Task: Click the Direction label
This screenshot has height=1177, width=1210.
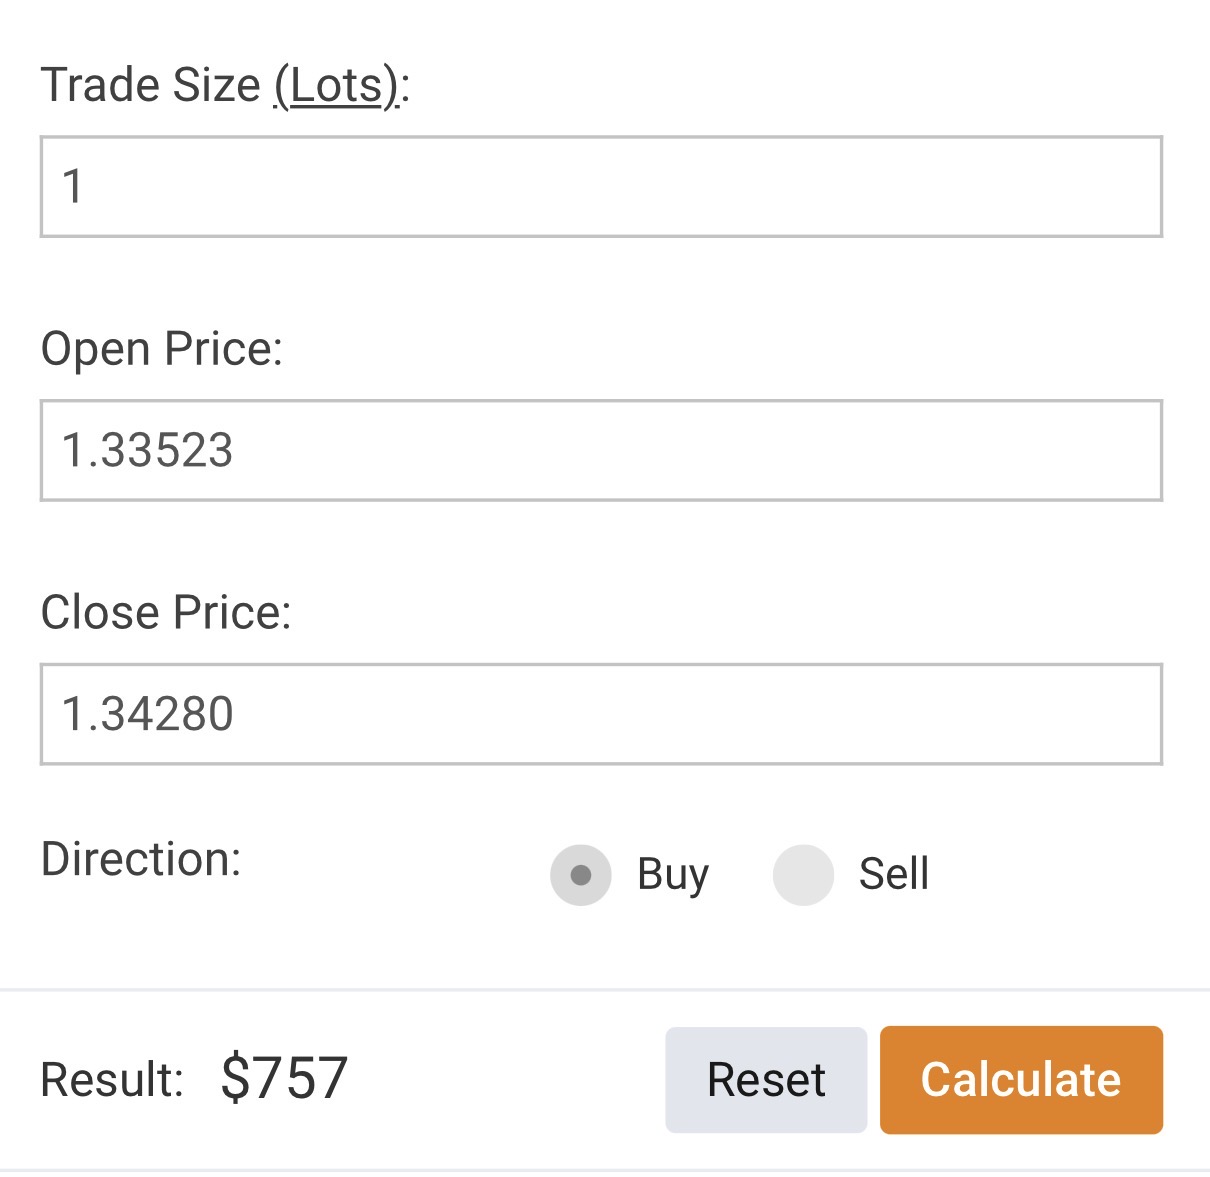Action: [141, 859]
